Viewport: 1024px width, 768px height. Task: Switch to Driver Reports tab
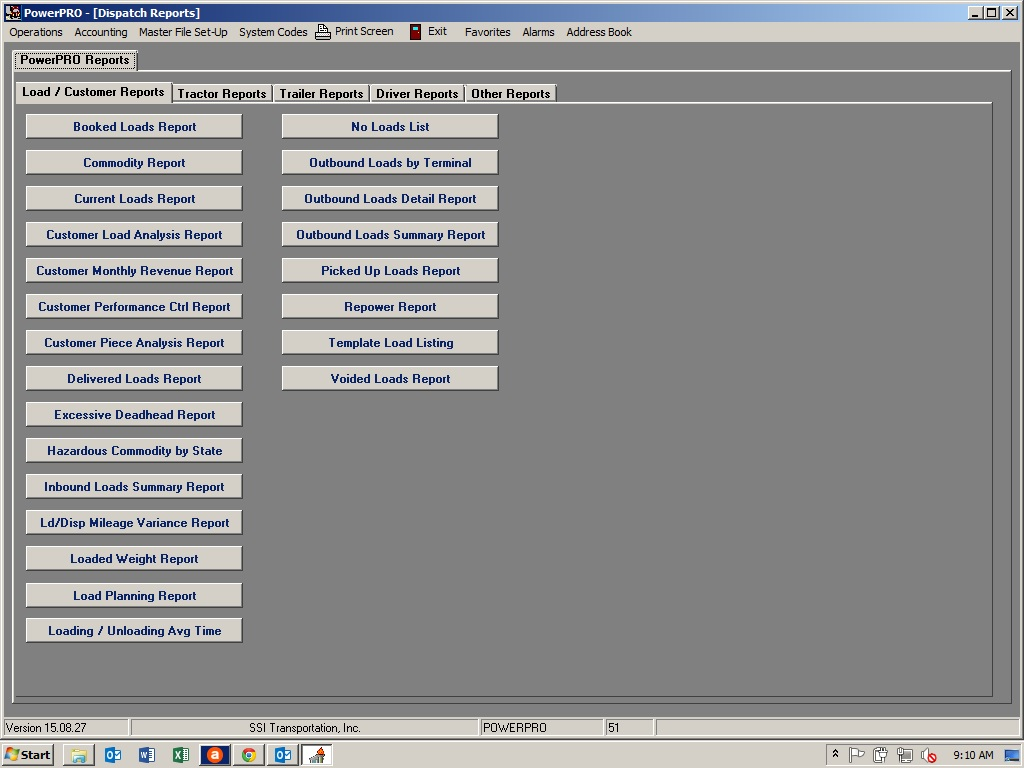(x=417, y=93)
